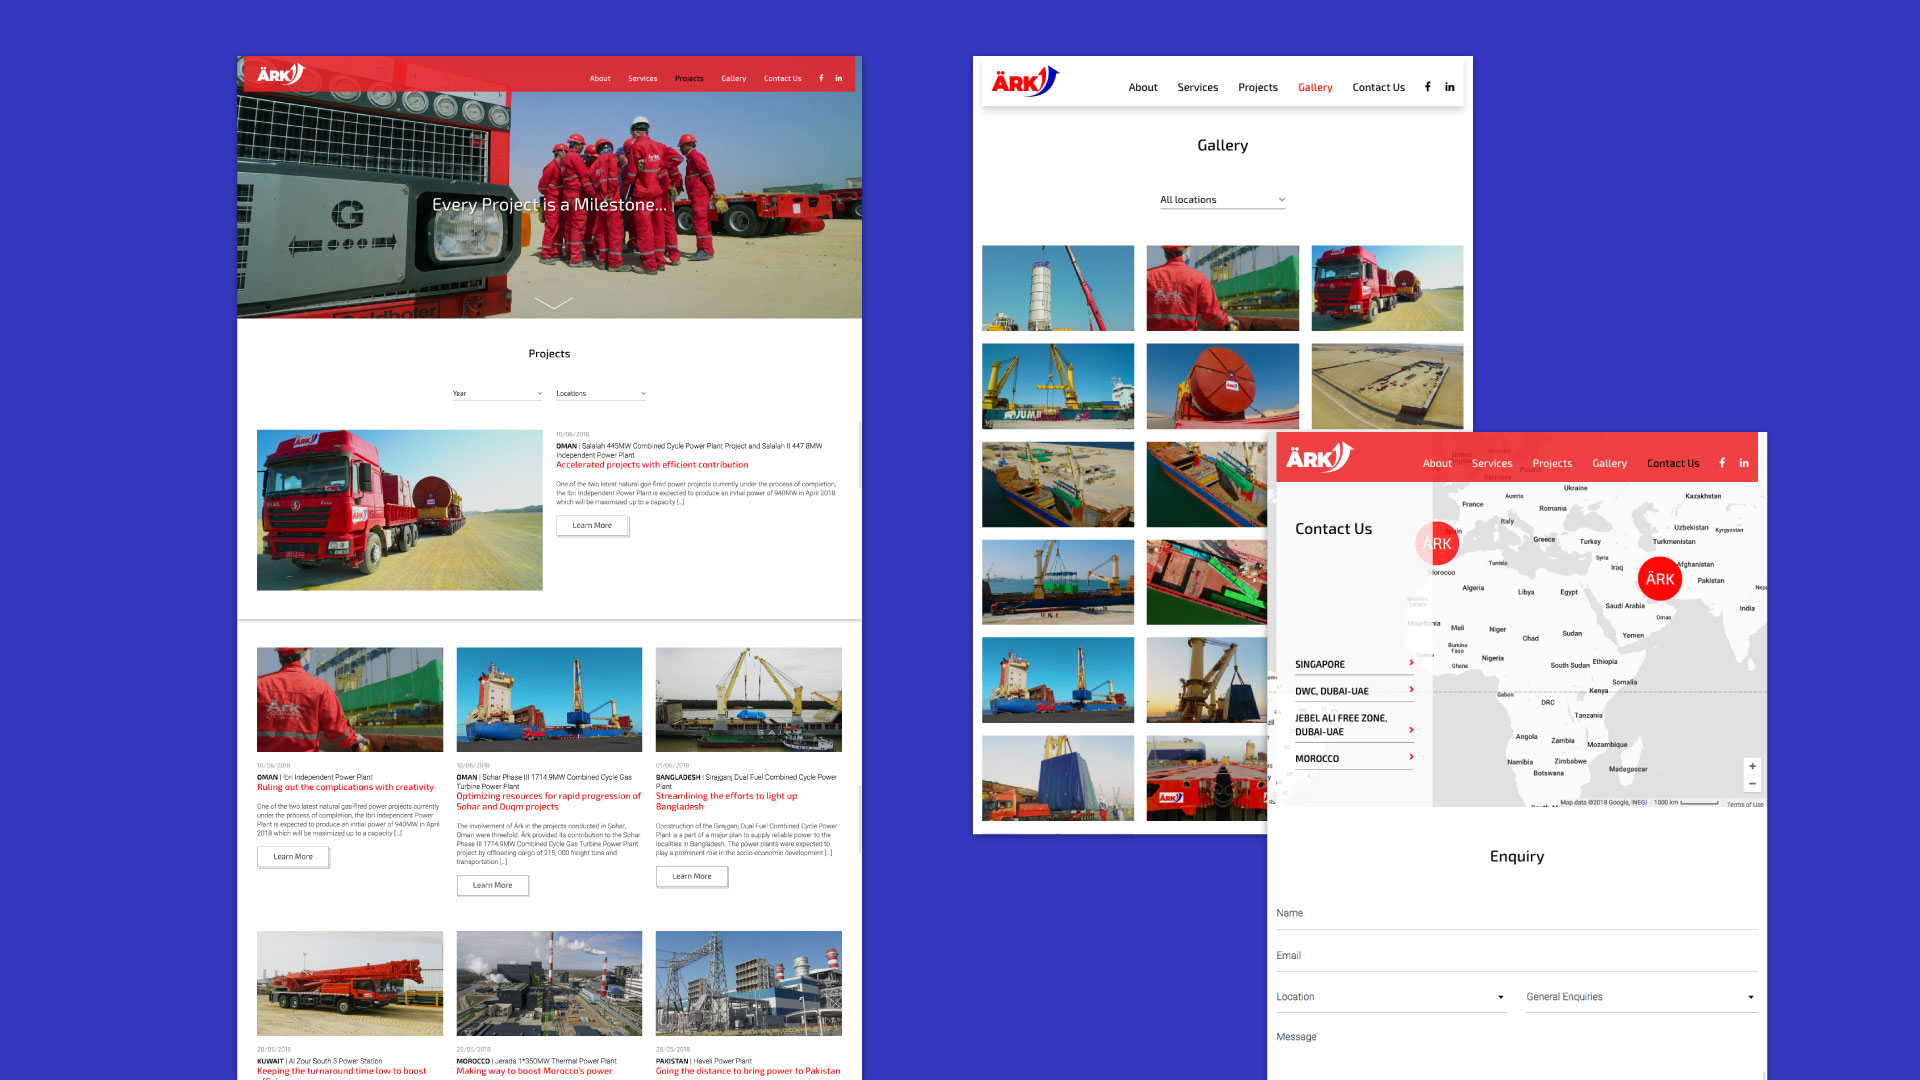Open 'Keeping the turnaround time low' link
Viewport: 1920px width, 1080px height.
click(x=341, y=1071)
